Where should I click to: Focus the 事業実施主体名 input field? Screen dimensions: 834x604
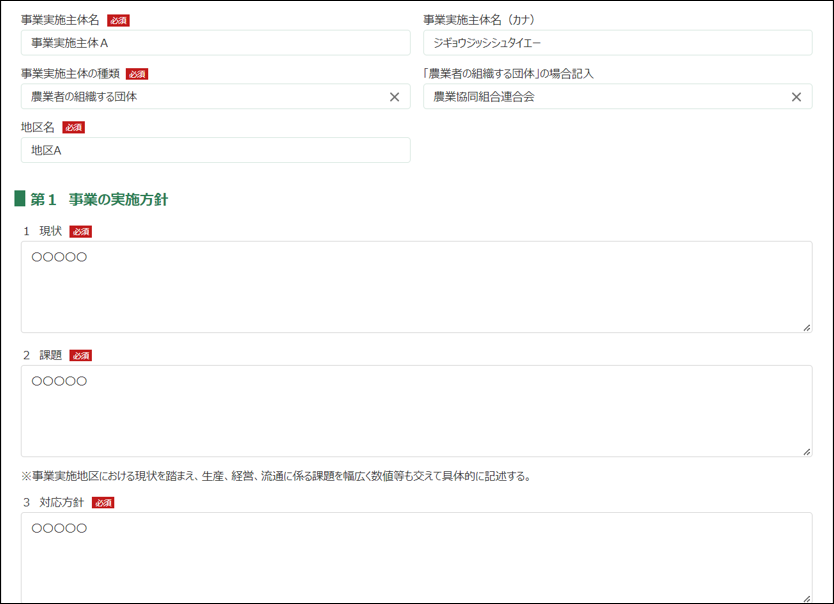coord(215,43)
